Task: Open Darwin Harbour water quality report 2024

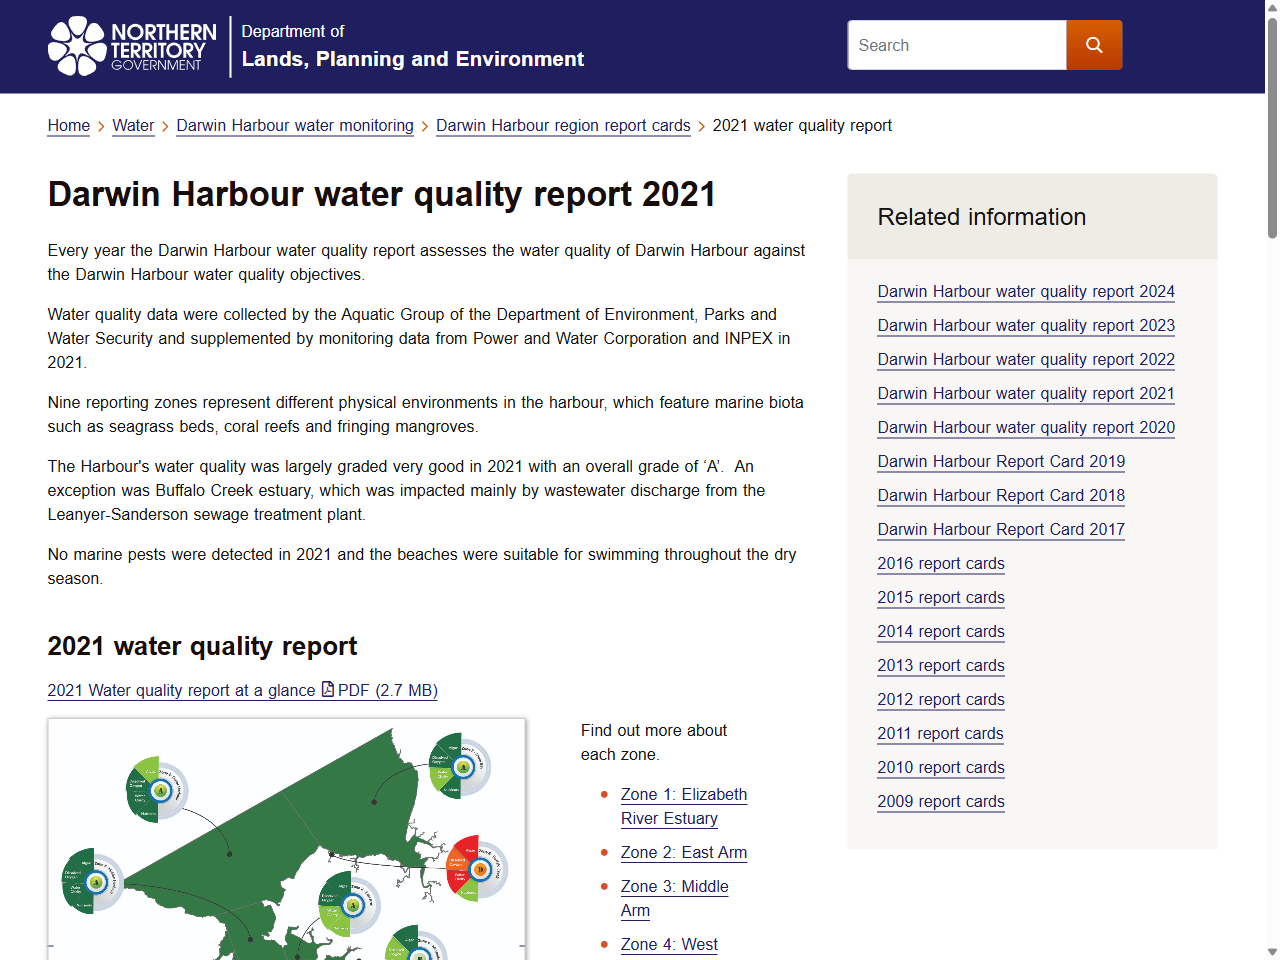Action: click(1025, 292)
